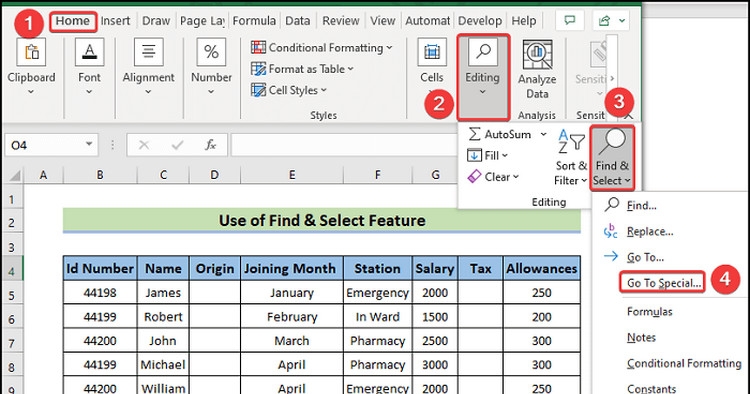
Task: Expand the Share button dropdown arrow
Action: click(622, 21)
